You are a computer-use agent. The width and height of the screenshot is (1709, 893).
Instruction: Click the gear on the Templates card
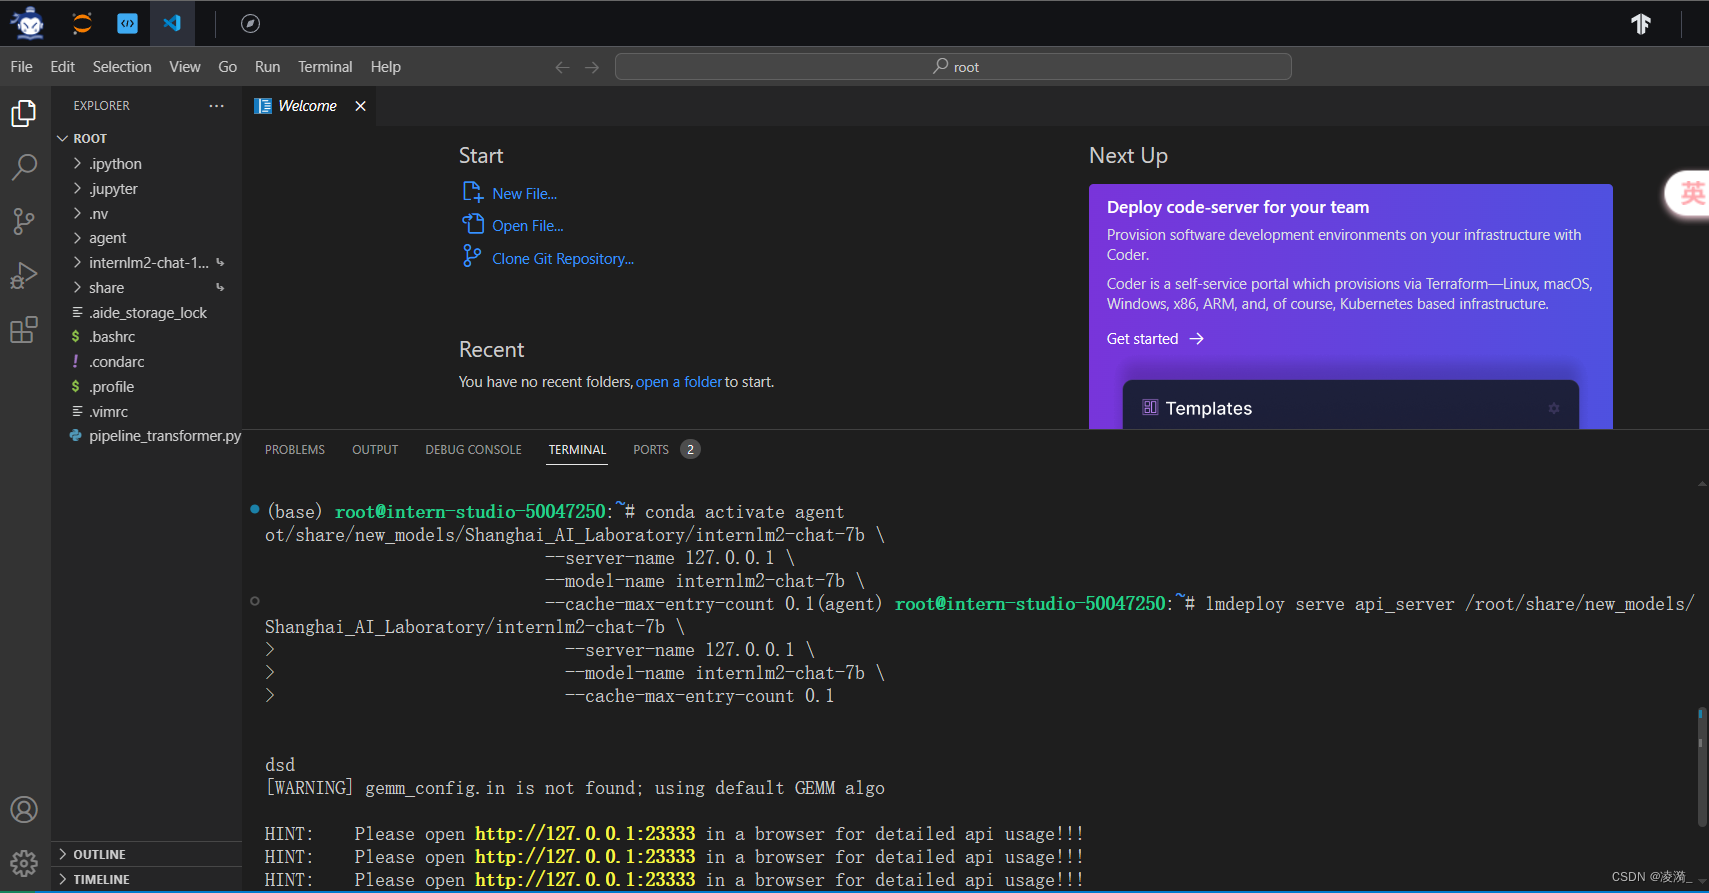1554,408
